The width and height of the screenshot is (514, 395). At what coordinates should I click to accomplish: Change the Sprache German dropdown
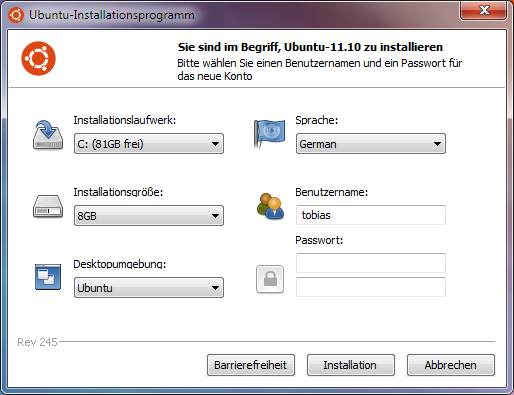pos(371,144)
